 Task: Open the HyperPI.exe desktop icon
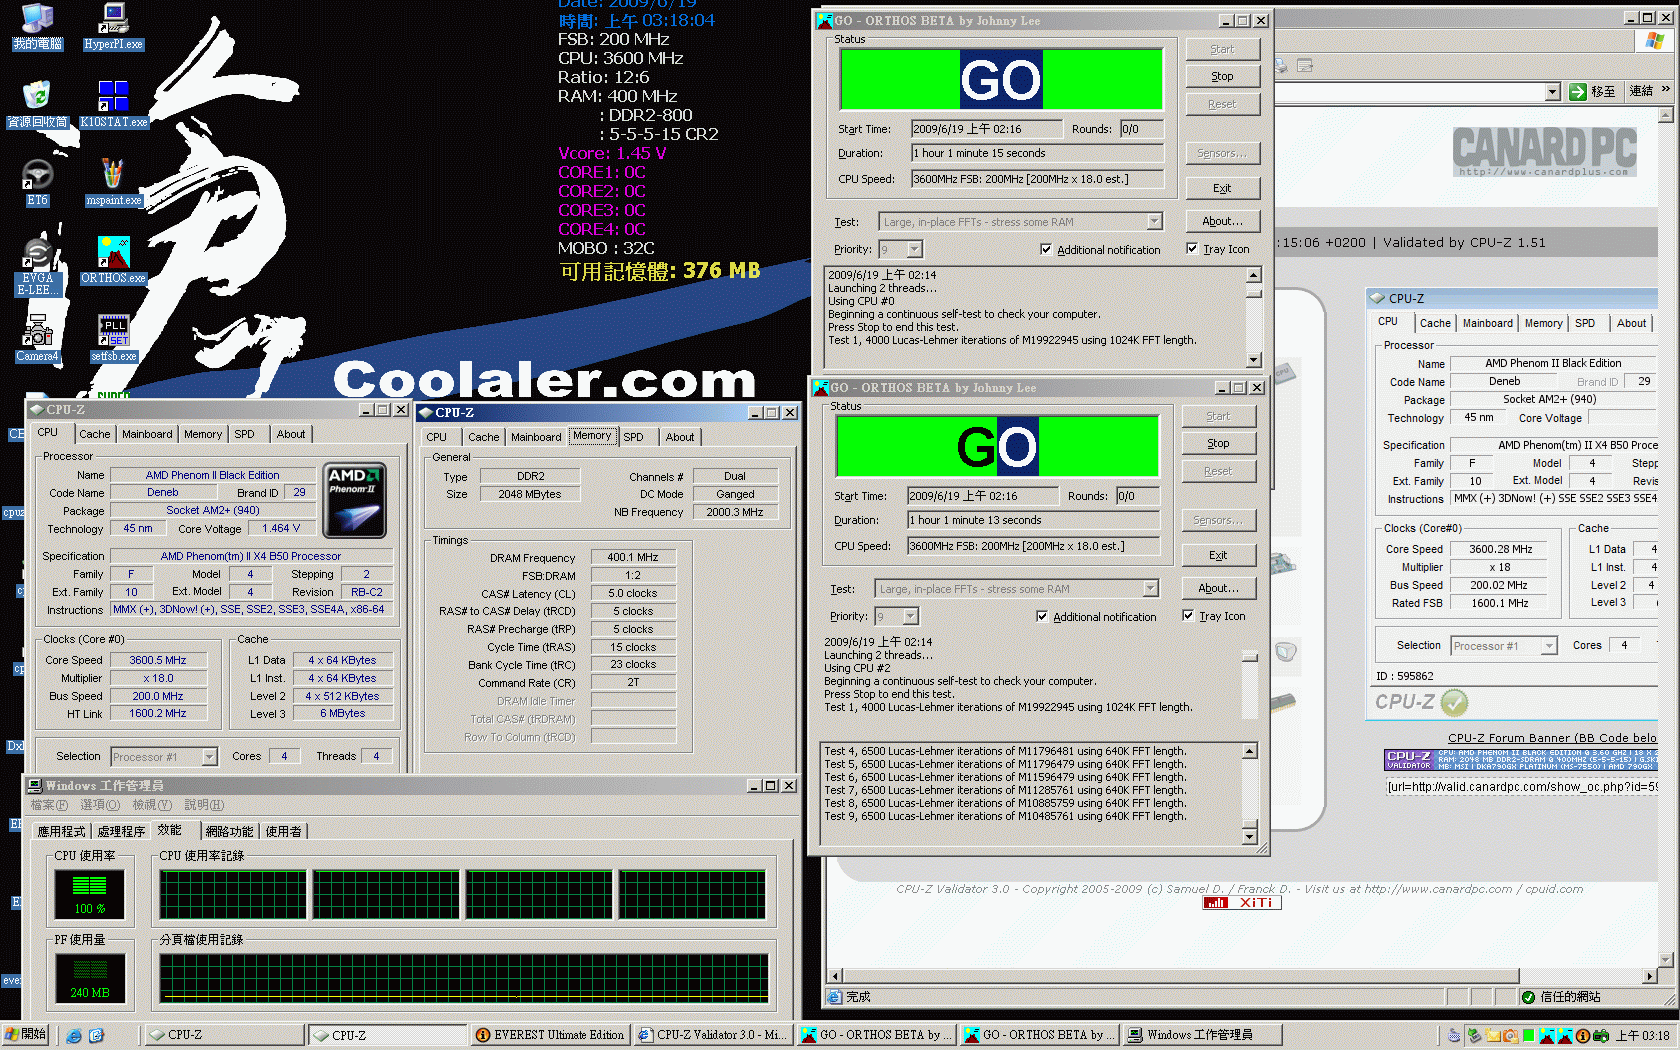pos(113,26)
